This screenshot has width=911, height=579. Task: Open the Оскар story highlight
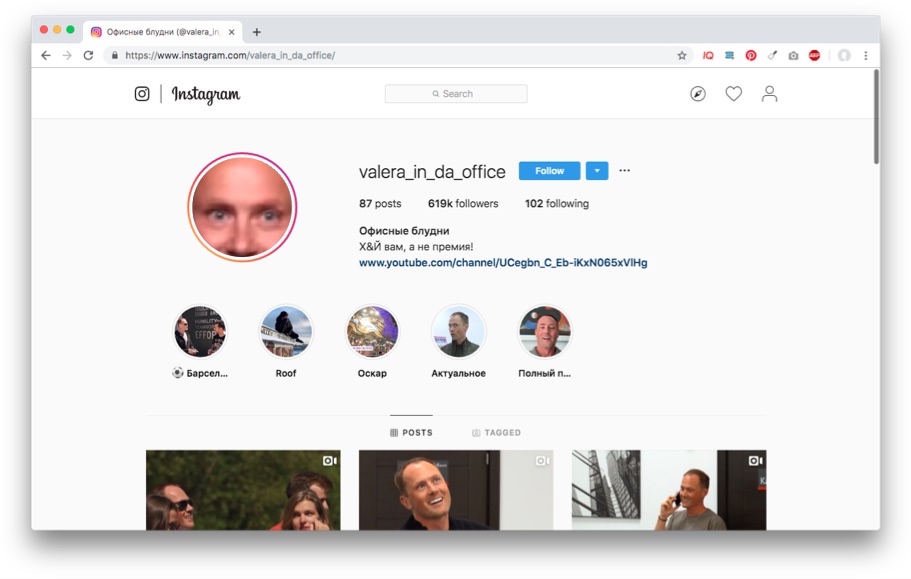click(372, 332)
